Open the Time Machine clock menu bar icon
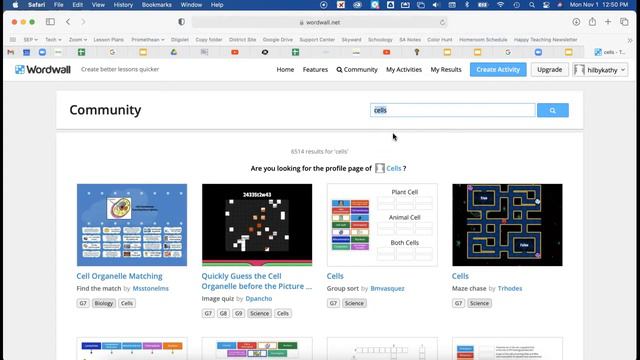 516,5
